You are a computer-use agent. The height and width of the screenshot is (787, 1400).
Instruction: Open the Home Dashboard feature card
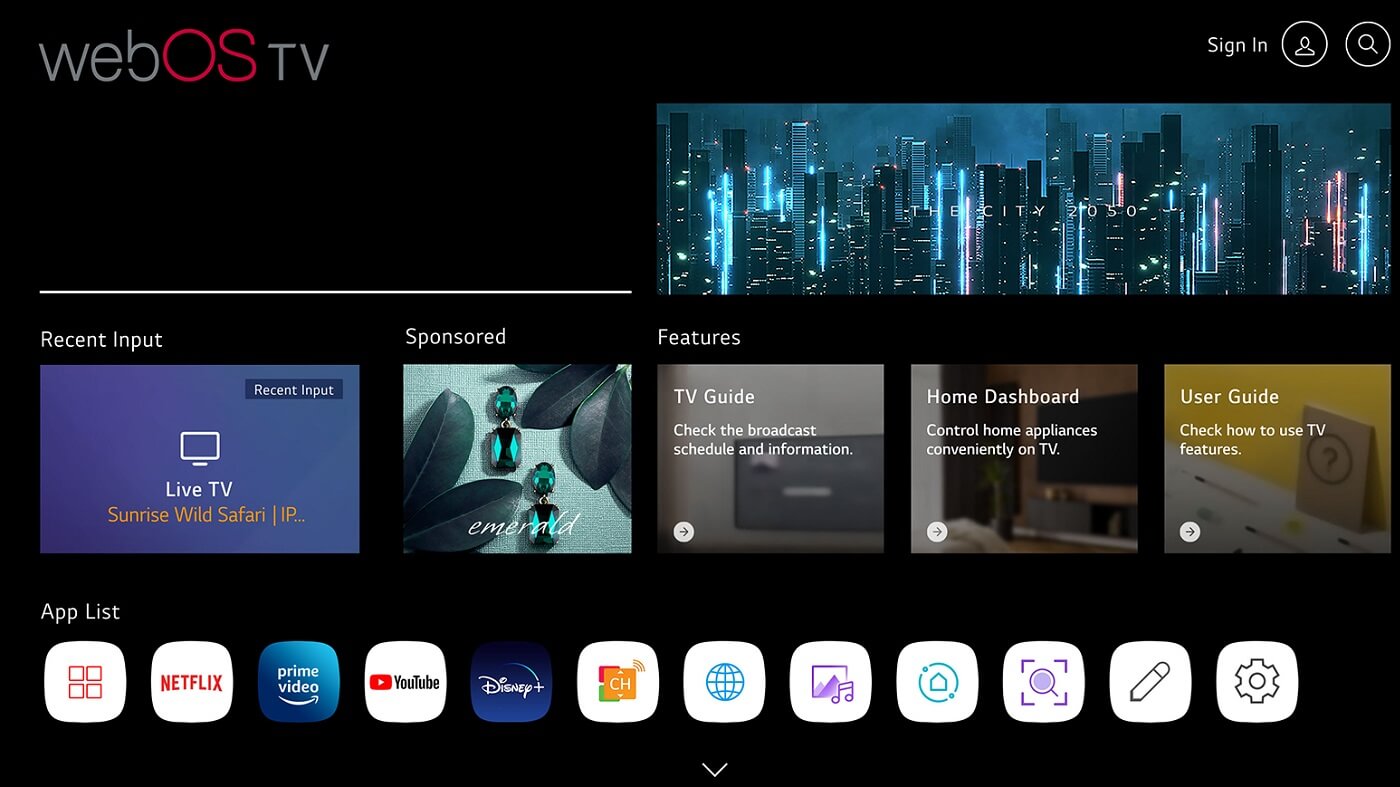(1024, 459)
